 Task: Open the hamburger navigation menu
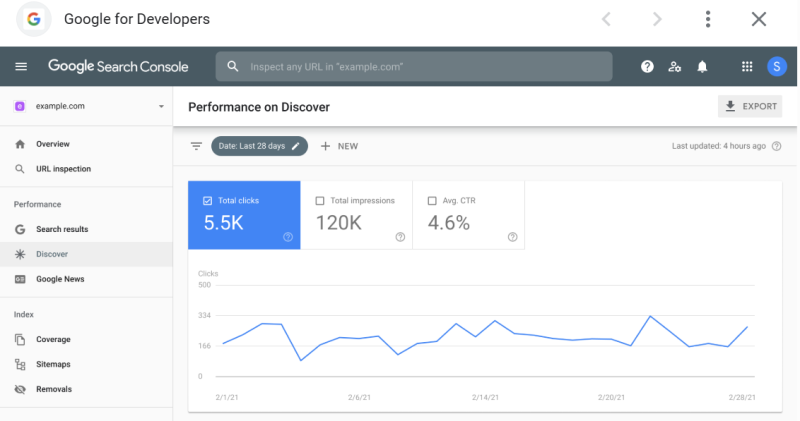(x=21, y=66)
